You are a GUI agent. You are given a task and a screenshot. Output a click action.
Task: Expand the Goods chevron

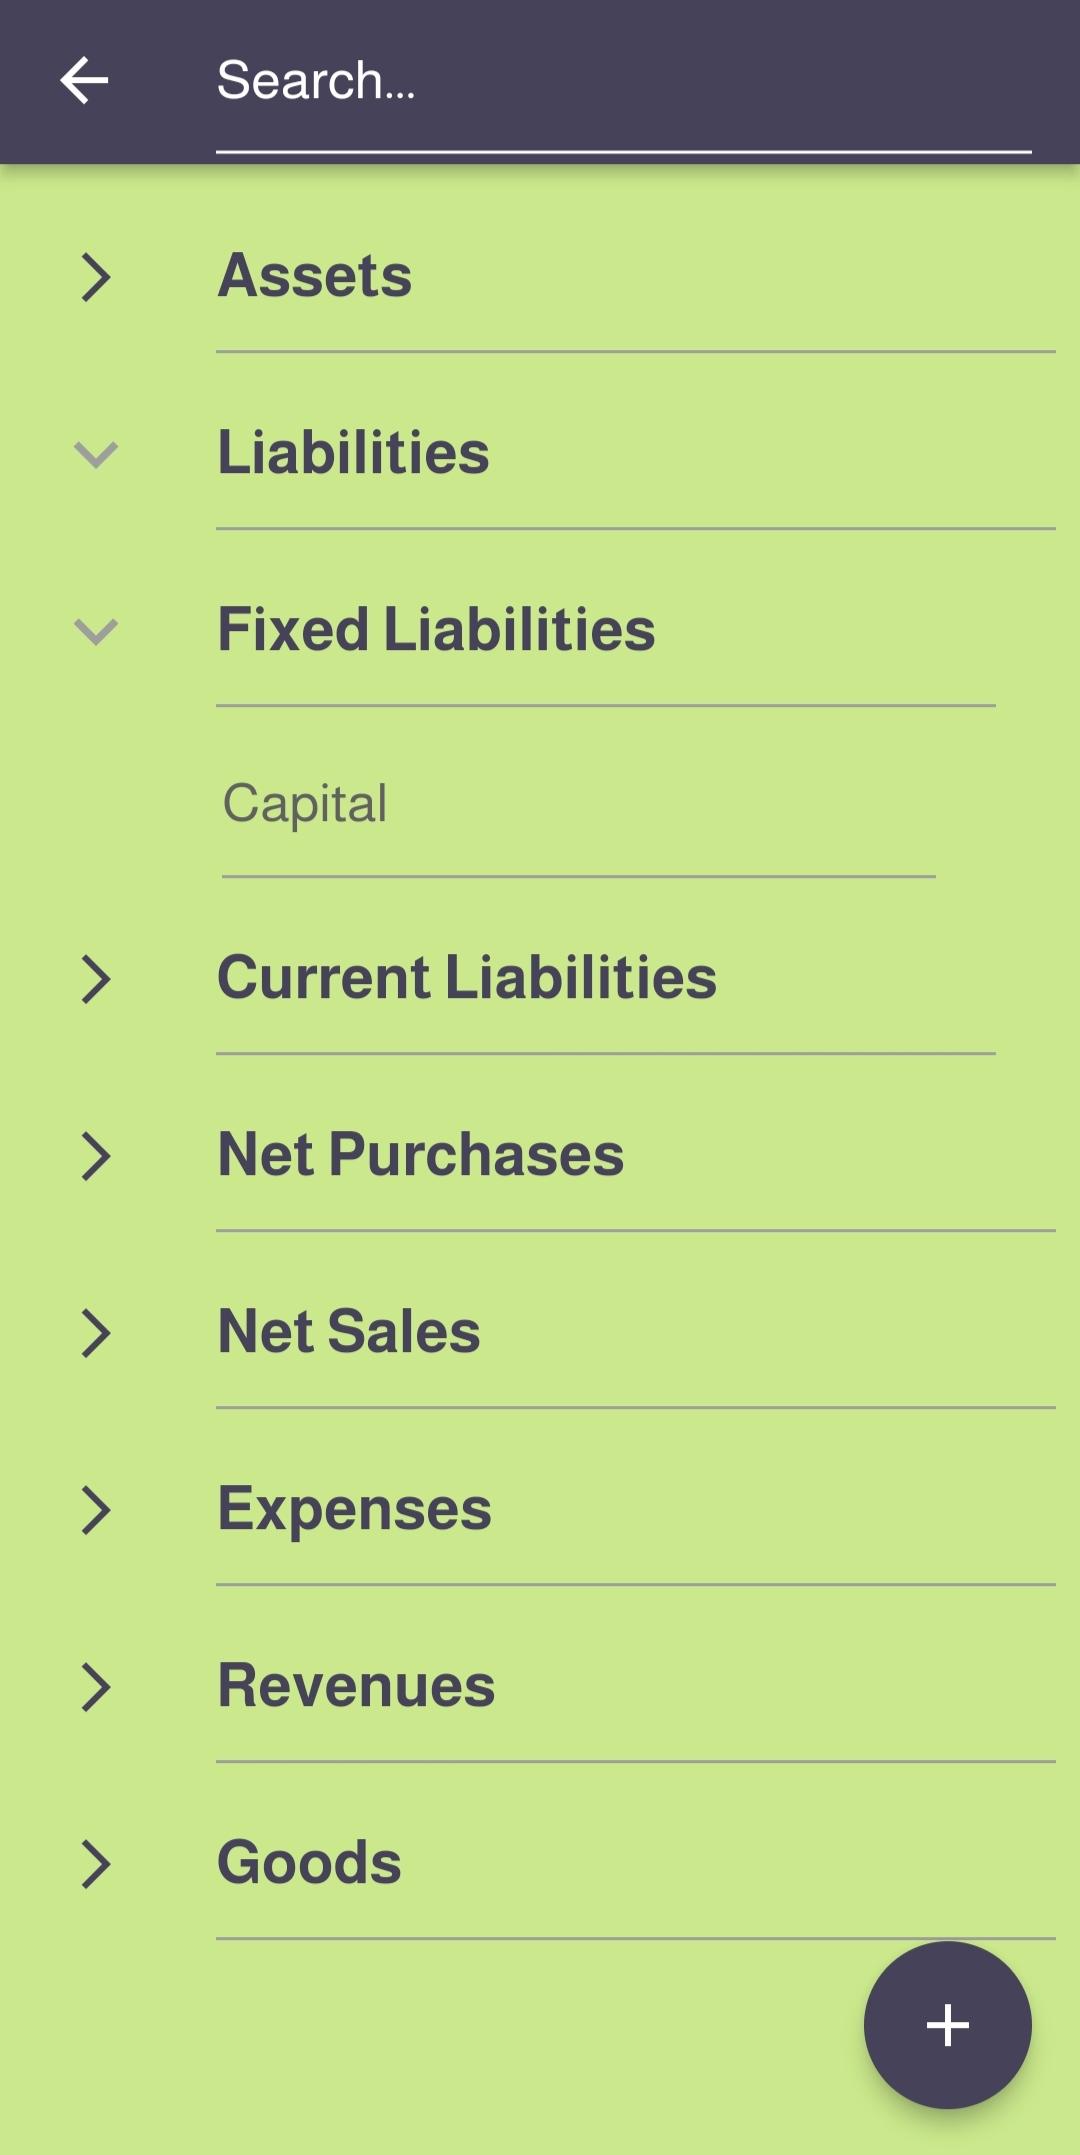tap(95, 1864)
